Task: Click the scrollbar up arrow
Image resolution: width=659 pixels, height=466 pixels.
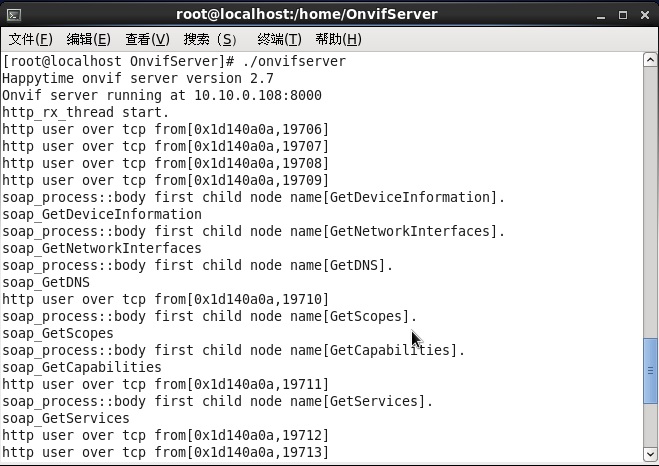Action: pyautogui.click(x=650, y=60)
